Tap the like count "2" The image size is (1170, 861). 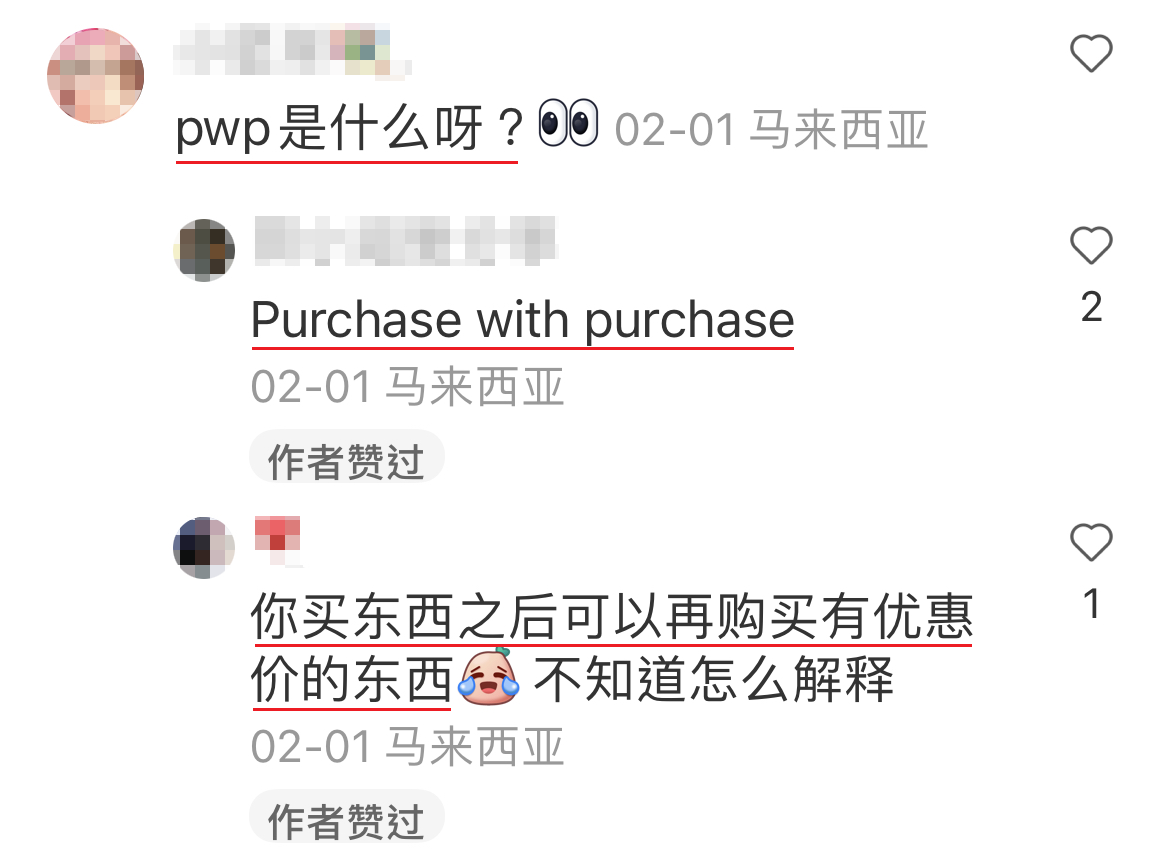[x=1091, y=307]
